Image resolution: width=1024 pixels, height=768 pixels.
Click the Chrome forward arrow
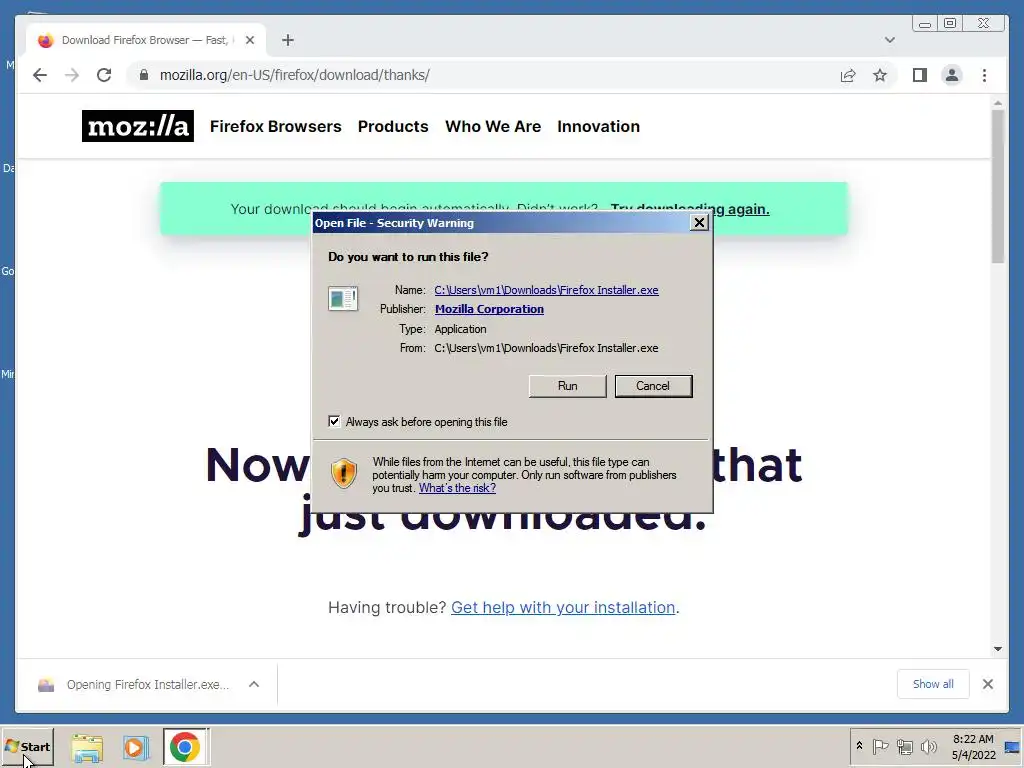(72, 75)
